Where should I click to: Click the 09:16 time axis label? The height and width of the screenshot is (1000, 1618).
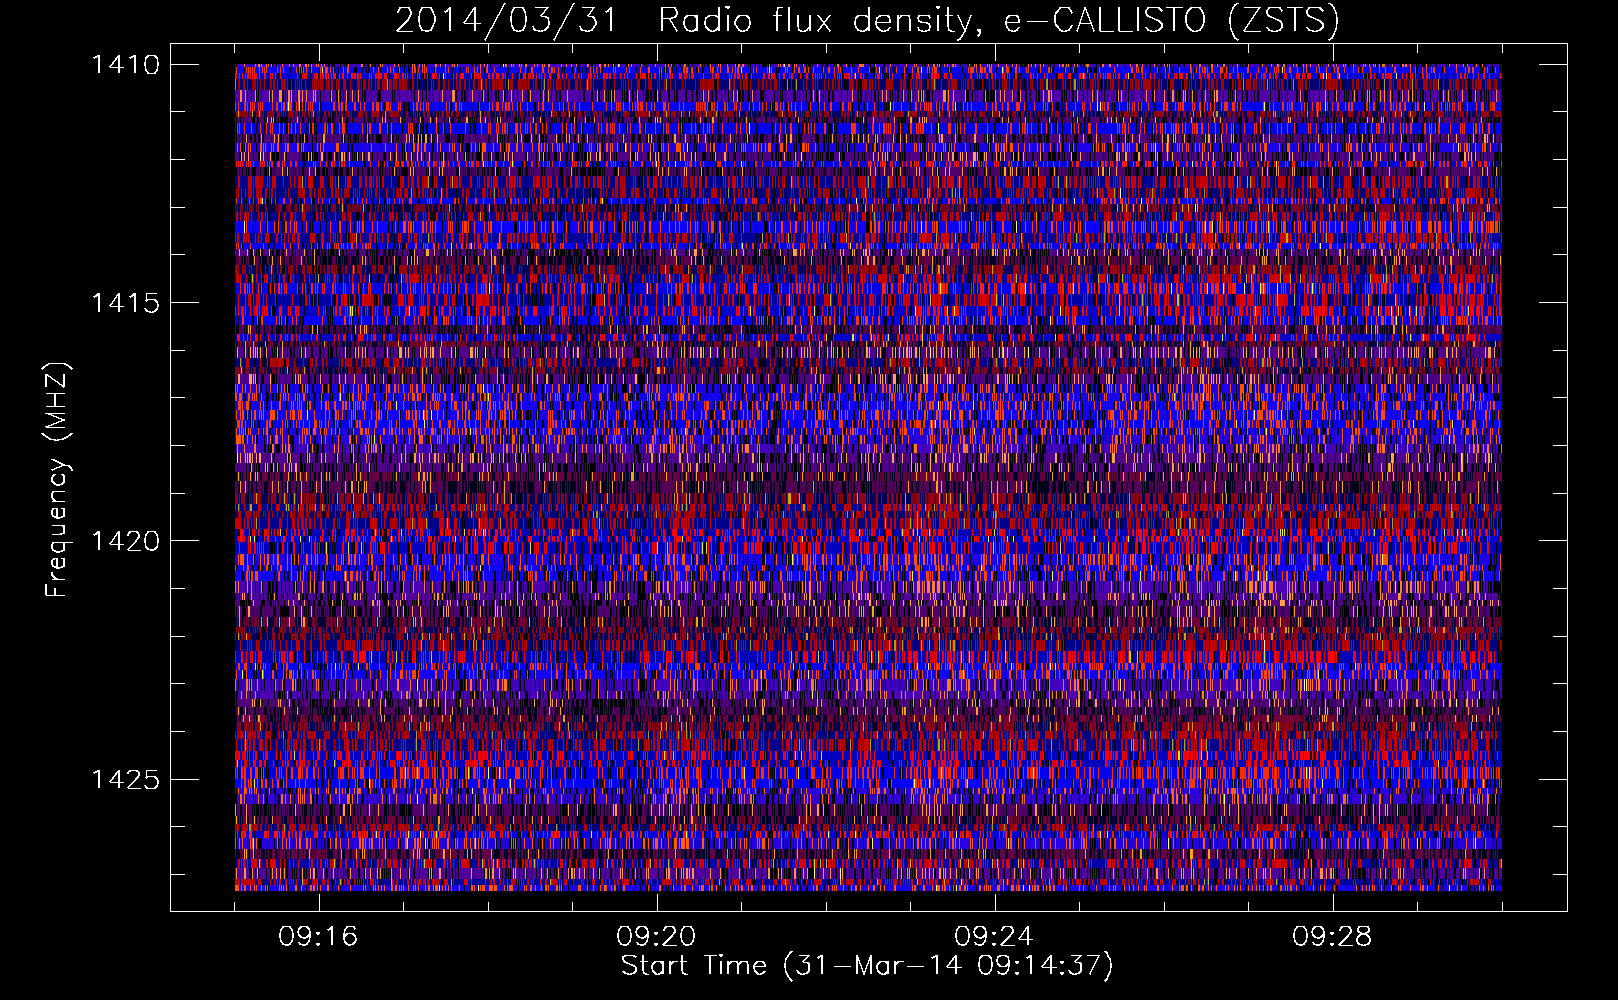click(x=318, y=936)
